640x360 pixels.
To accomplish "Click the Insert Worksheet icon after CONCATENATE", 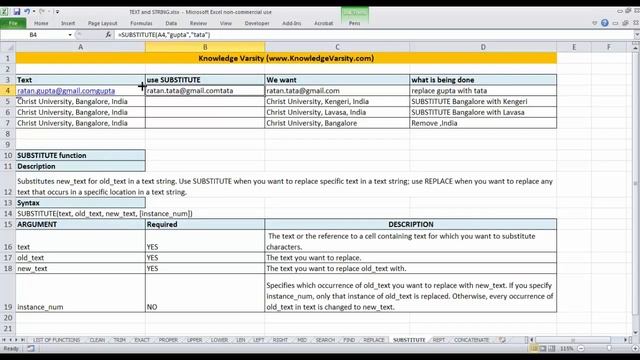I will [x=502, y=340].
